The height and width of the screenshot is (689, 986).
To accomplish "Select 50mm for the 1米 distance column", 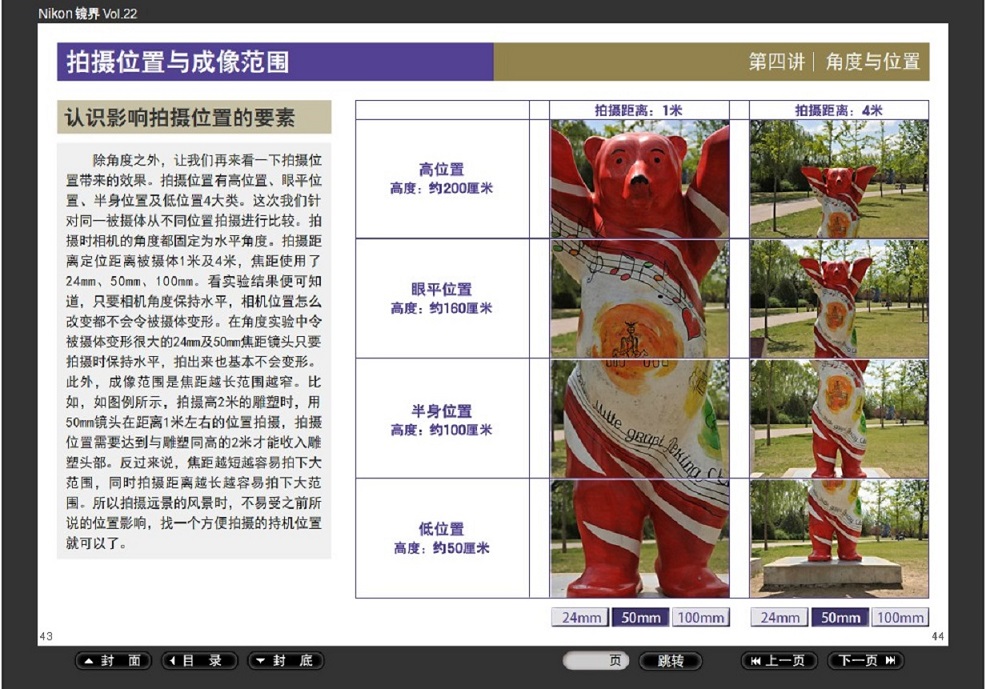I will [x=640, y=617].
